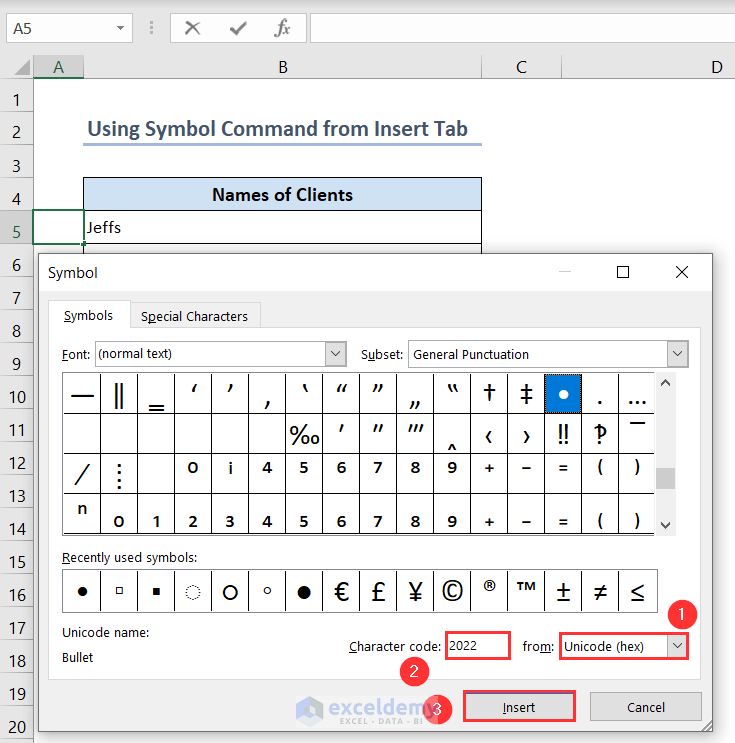
Task: Maximize the Symbol dialog
Action: coord(623,272)
